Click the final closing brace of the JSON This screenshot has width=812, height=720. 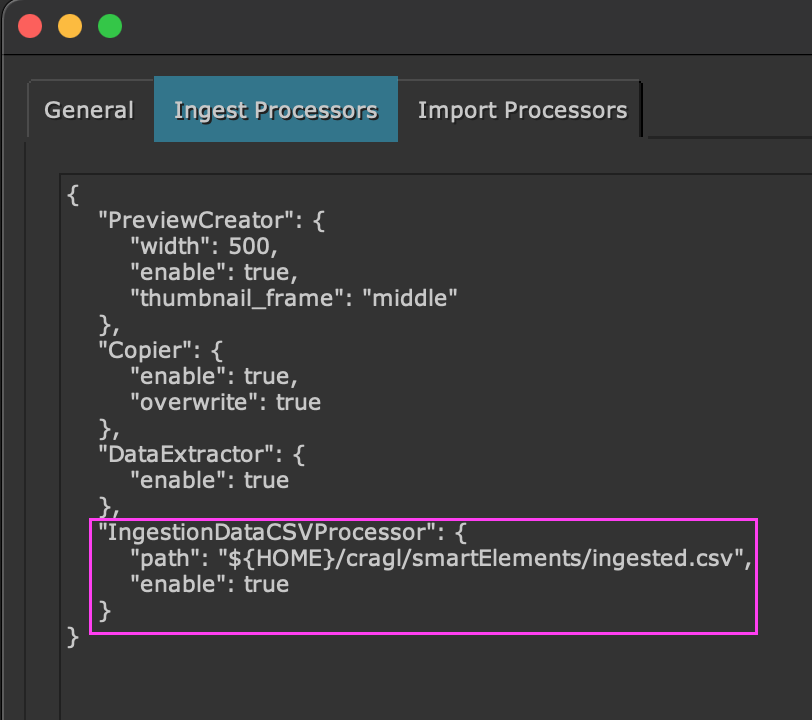point(72,636)
